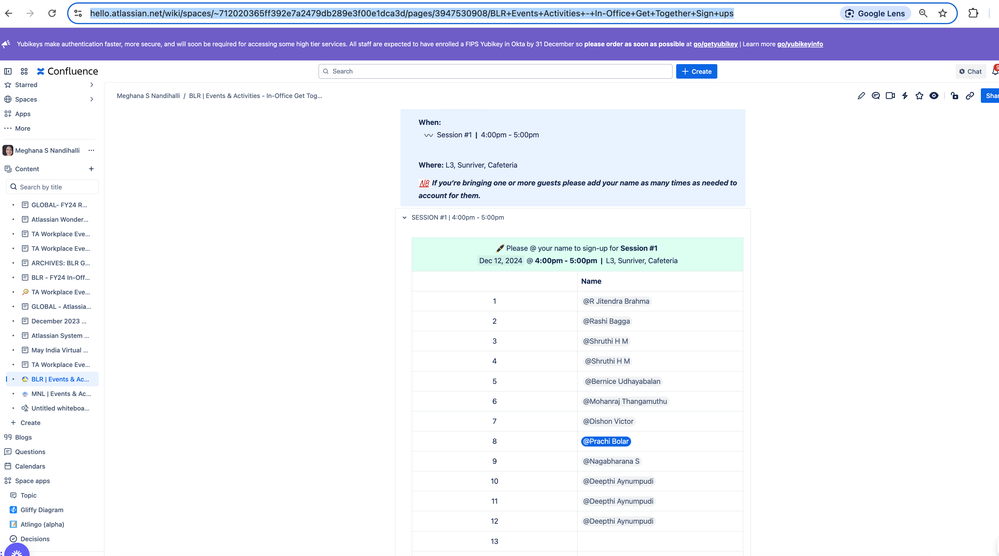
Task: Open Calendars in sidebar
Action: point(30,467)
